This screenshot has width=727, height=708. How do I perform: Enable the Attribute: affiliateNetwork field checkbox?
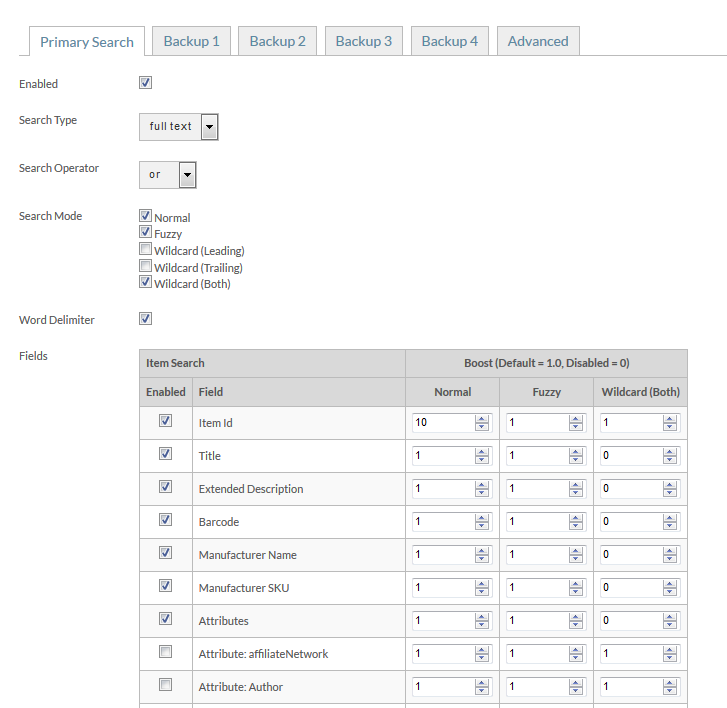click(x=166, y=651)
